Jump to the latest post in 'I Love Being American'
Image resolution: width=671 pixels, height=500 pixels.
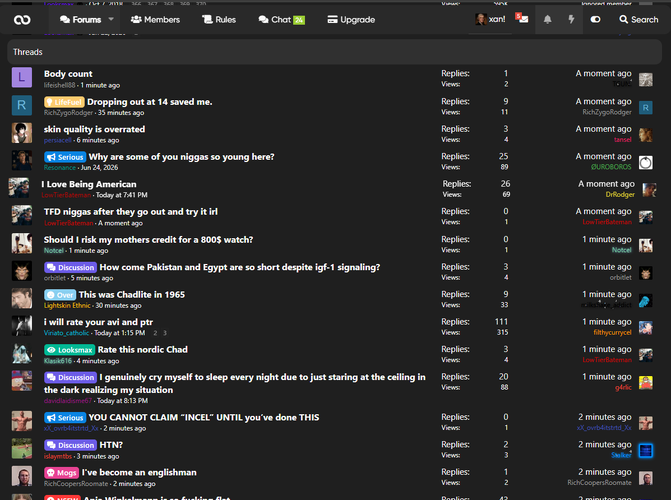(606, 184)
